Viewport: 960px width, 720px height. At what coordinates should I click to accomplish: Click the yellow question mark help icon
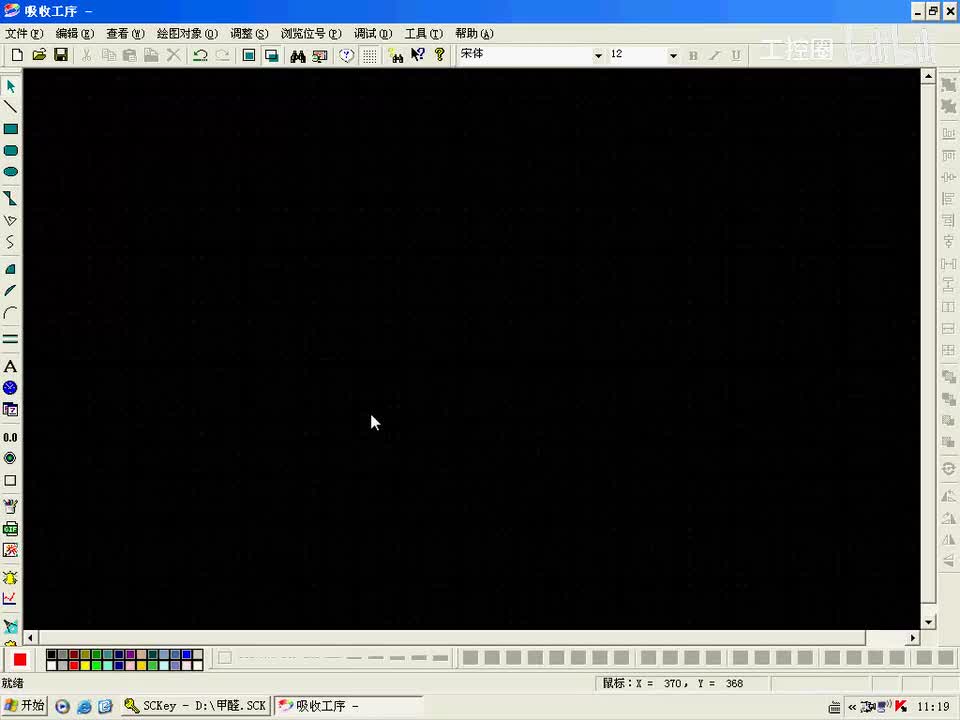pos(440,55)
